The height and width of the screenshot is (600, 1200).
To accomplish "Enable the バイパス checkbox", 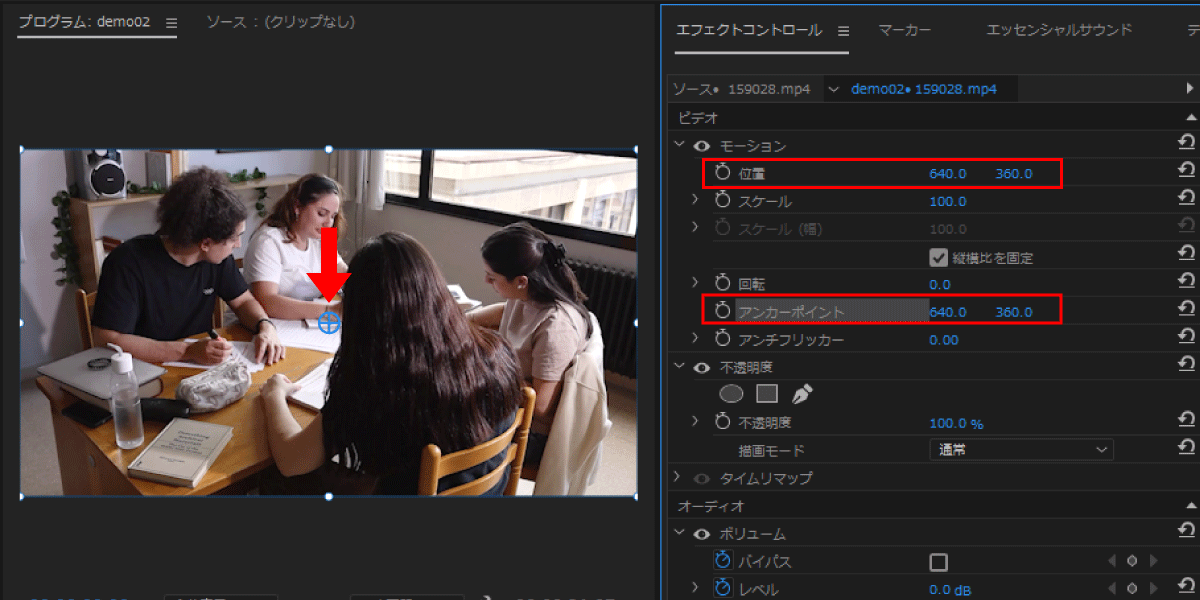I will coord(938,561).
